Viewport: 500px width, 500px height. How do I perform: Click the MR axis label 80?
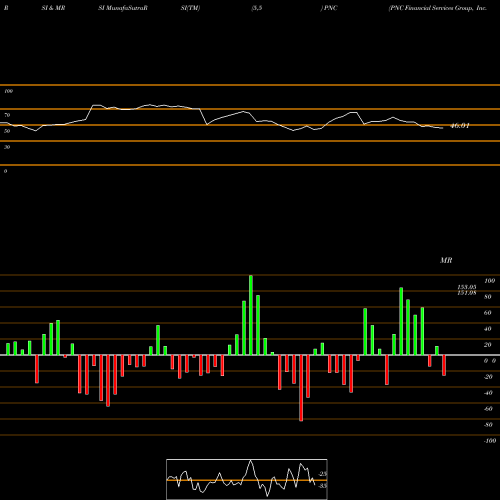[x=488, y=297]
